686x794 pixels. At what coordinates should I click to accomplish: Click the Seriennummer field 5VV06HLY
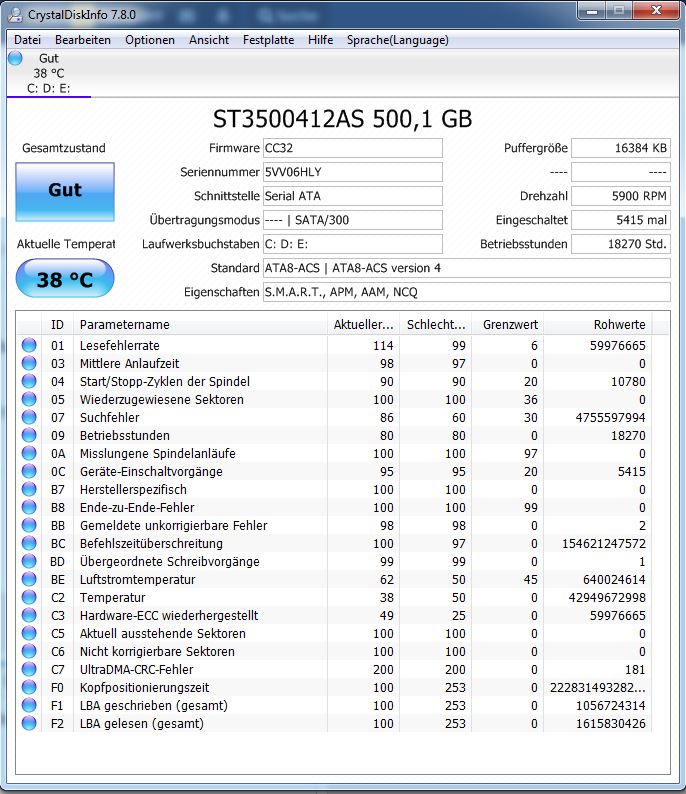353,172
